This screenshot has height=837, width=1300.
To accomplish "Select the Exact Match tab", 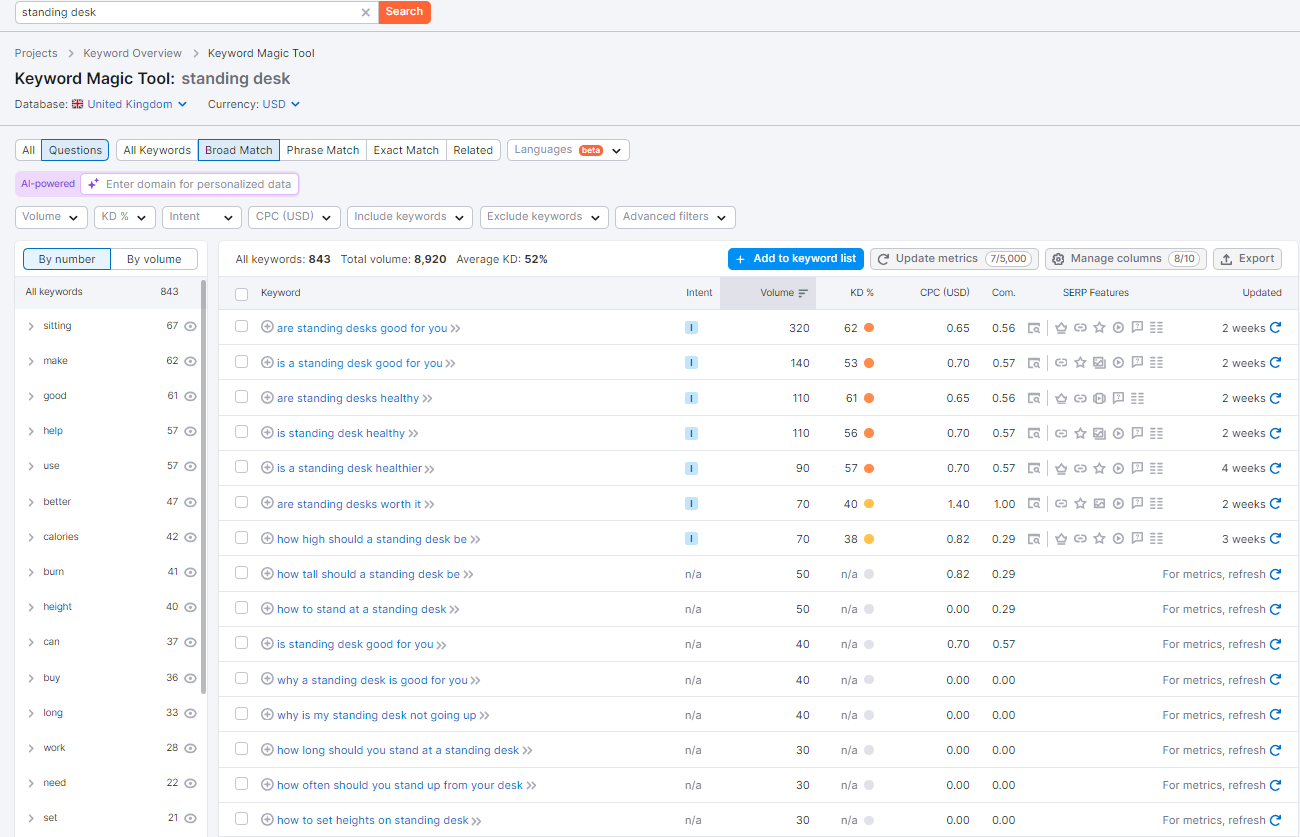I will coord(406,150).
